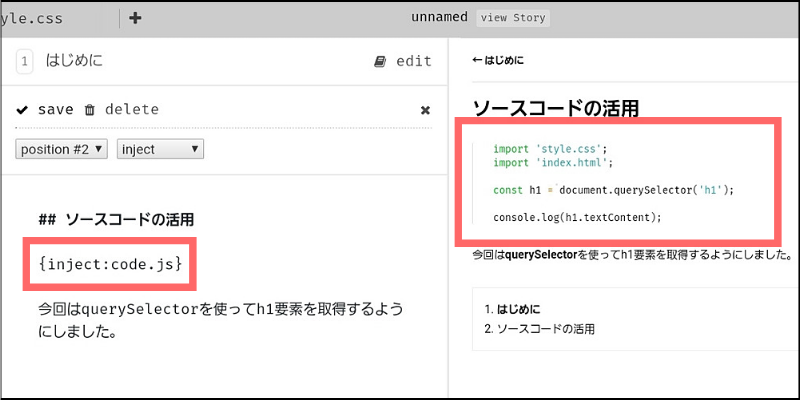Screen dimensions: 800x400
Task: Click the book icon beside edit
Action: (x=380, y=62)
